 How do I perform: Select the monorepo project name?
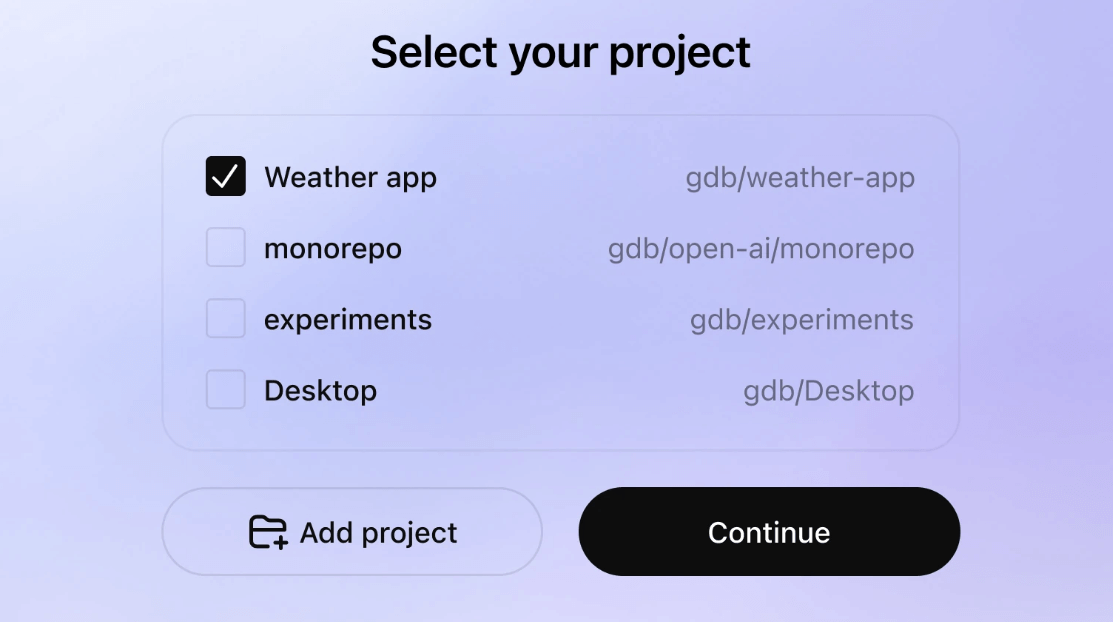333,249
